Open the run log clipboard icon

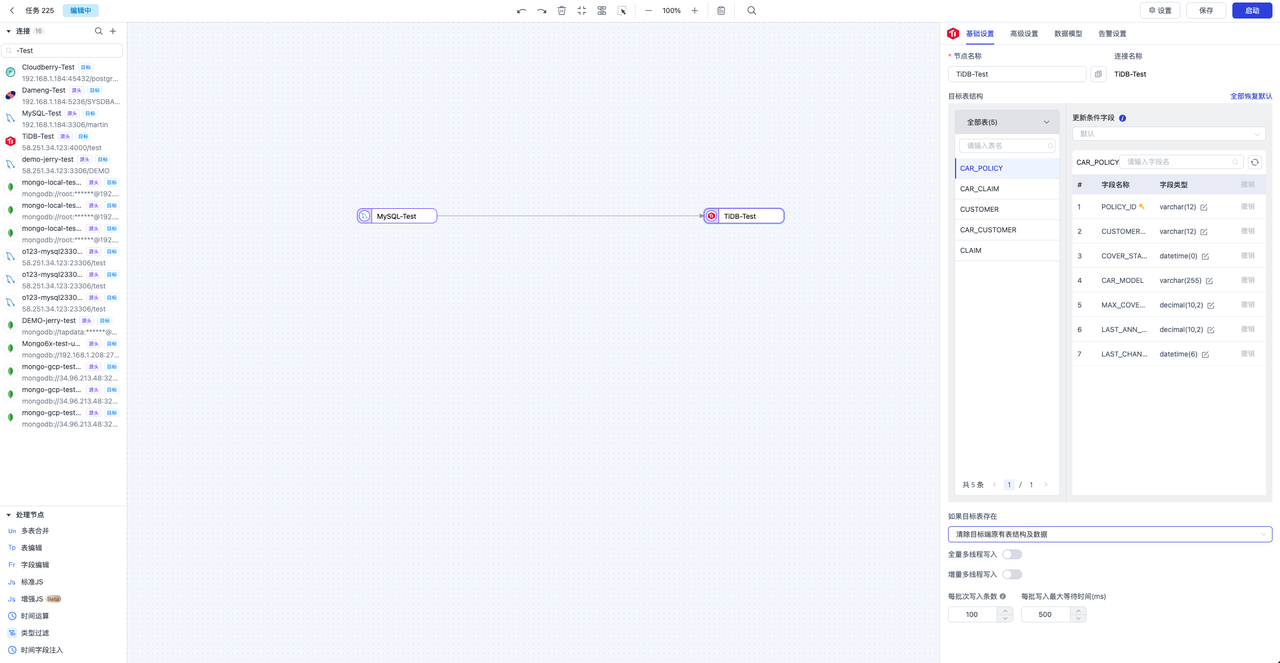pos(721,10)
